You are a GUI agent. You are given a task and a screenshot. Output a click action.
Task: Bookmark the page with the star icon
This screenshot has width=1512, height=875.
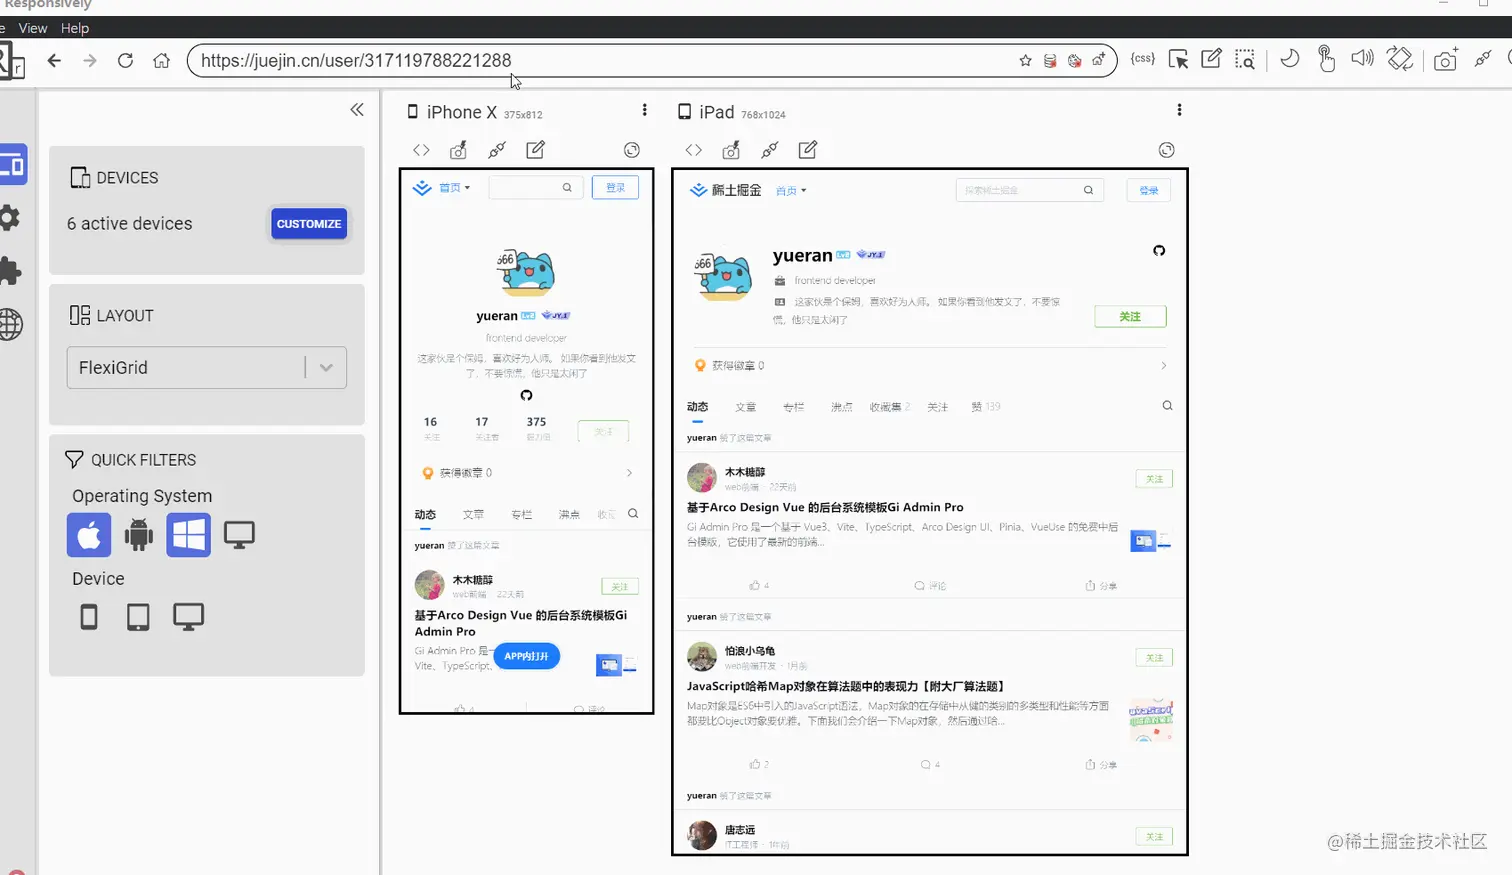point(1025,61)
